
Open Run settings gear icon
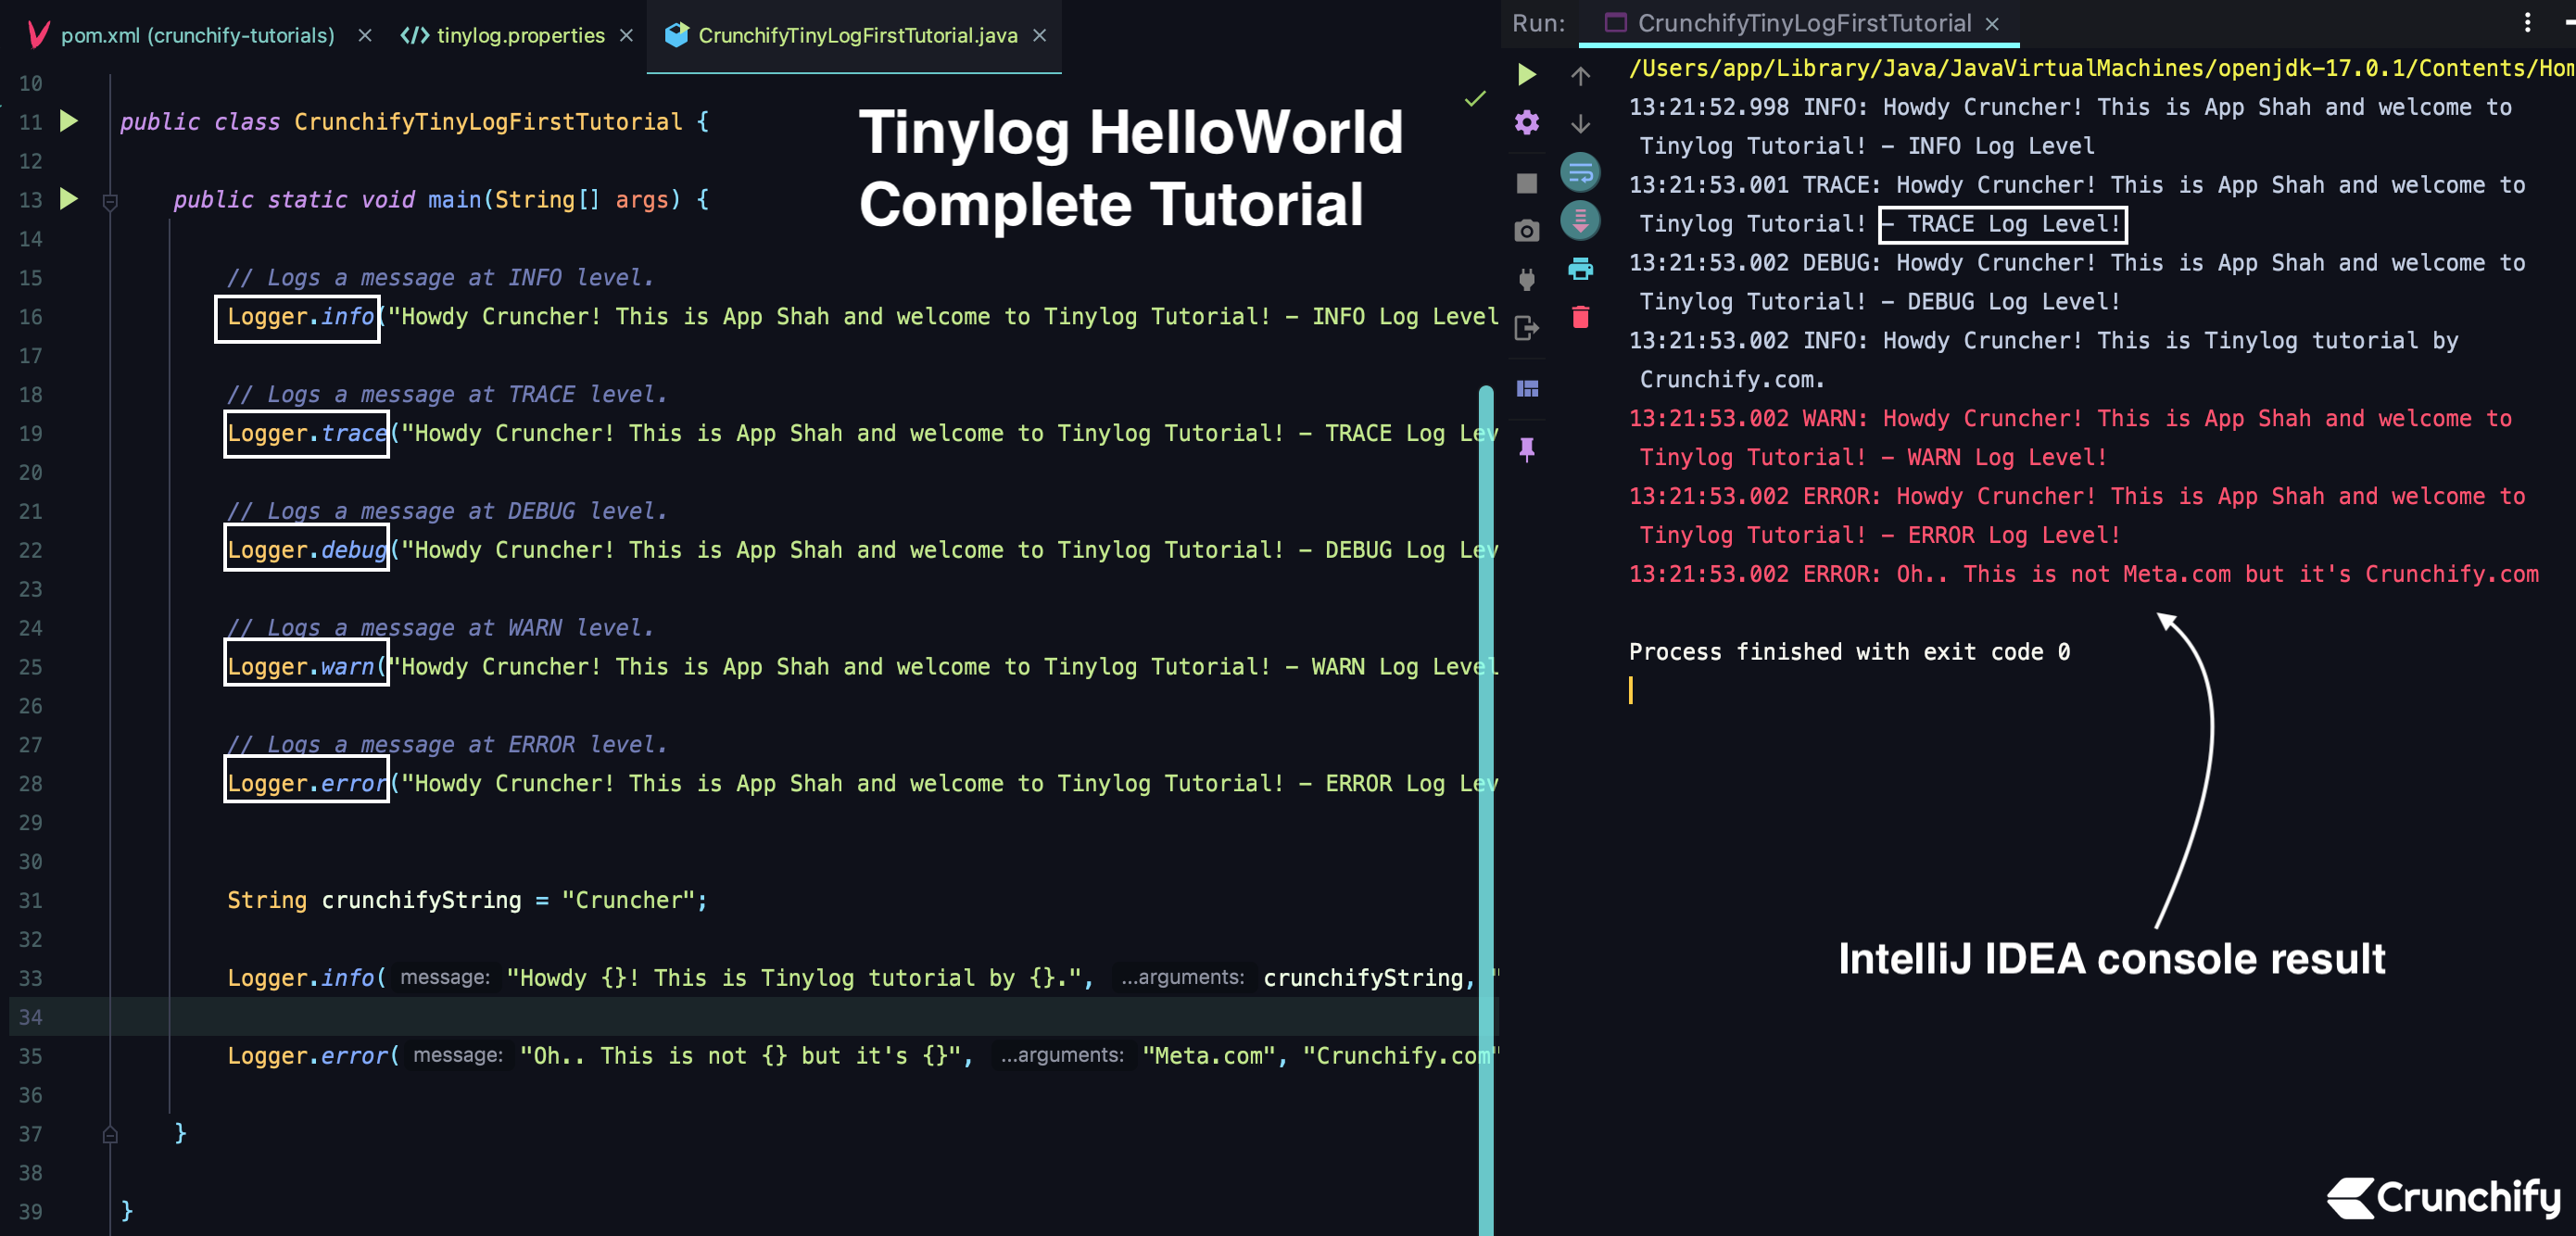click(1526, 123)
